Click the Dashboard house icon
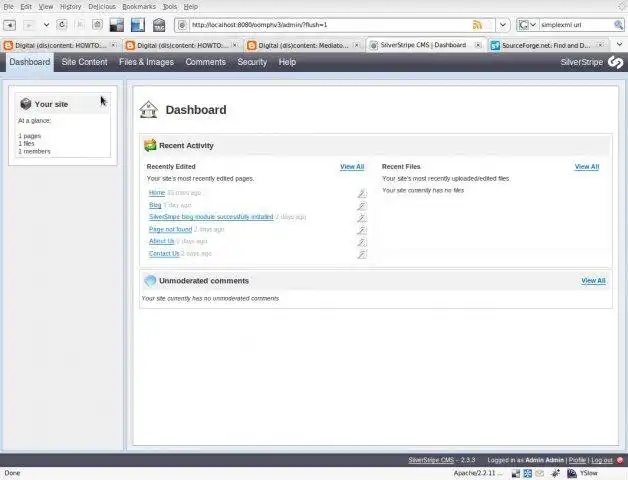Image resolution: width=628 pixels, height=480 pixels. tap(149, 109)
